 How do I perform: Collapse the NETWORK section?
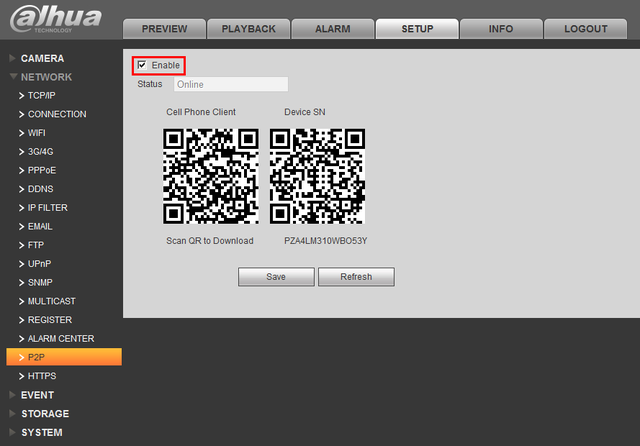(x=46, y=77)
